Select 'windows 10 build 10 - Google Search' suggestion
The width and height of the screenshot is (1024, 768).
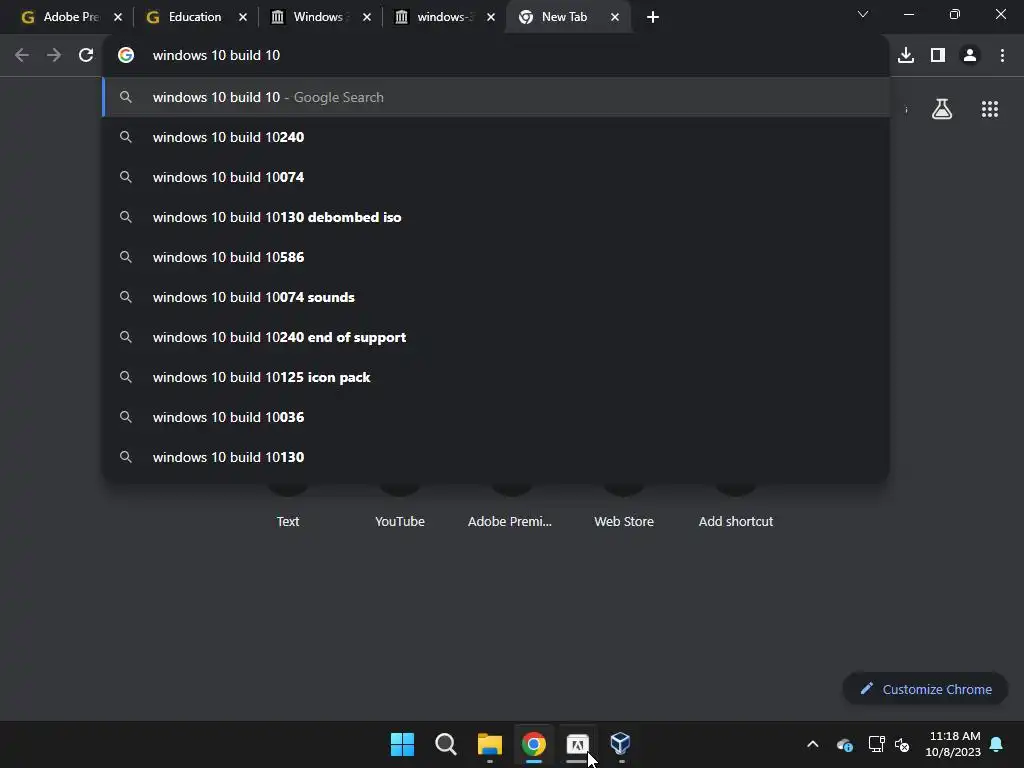(x=496, y=97)
